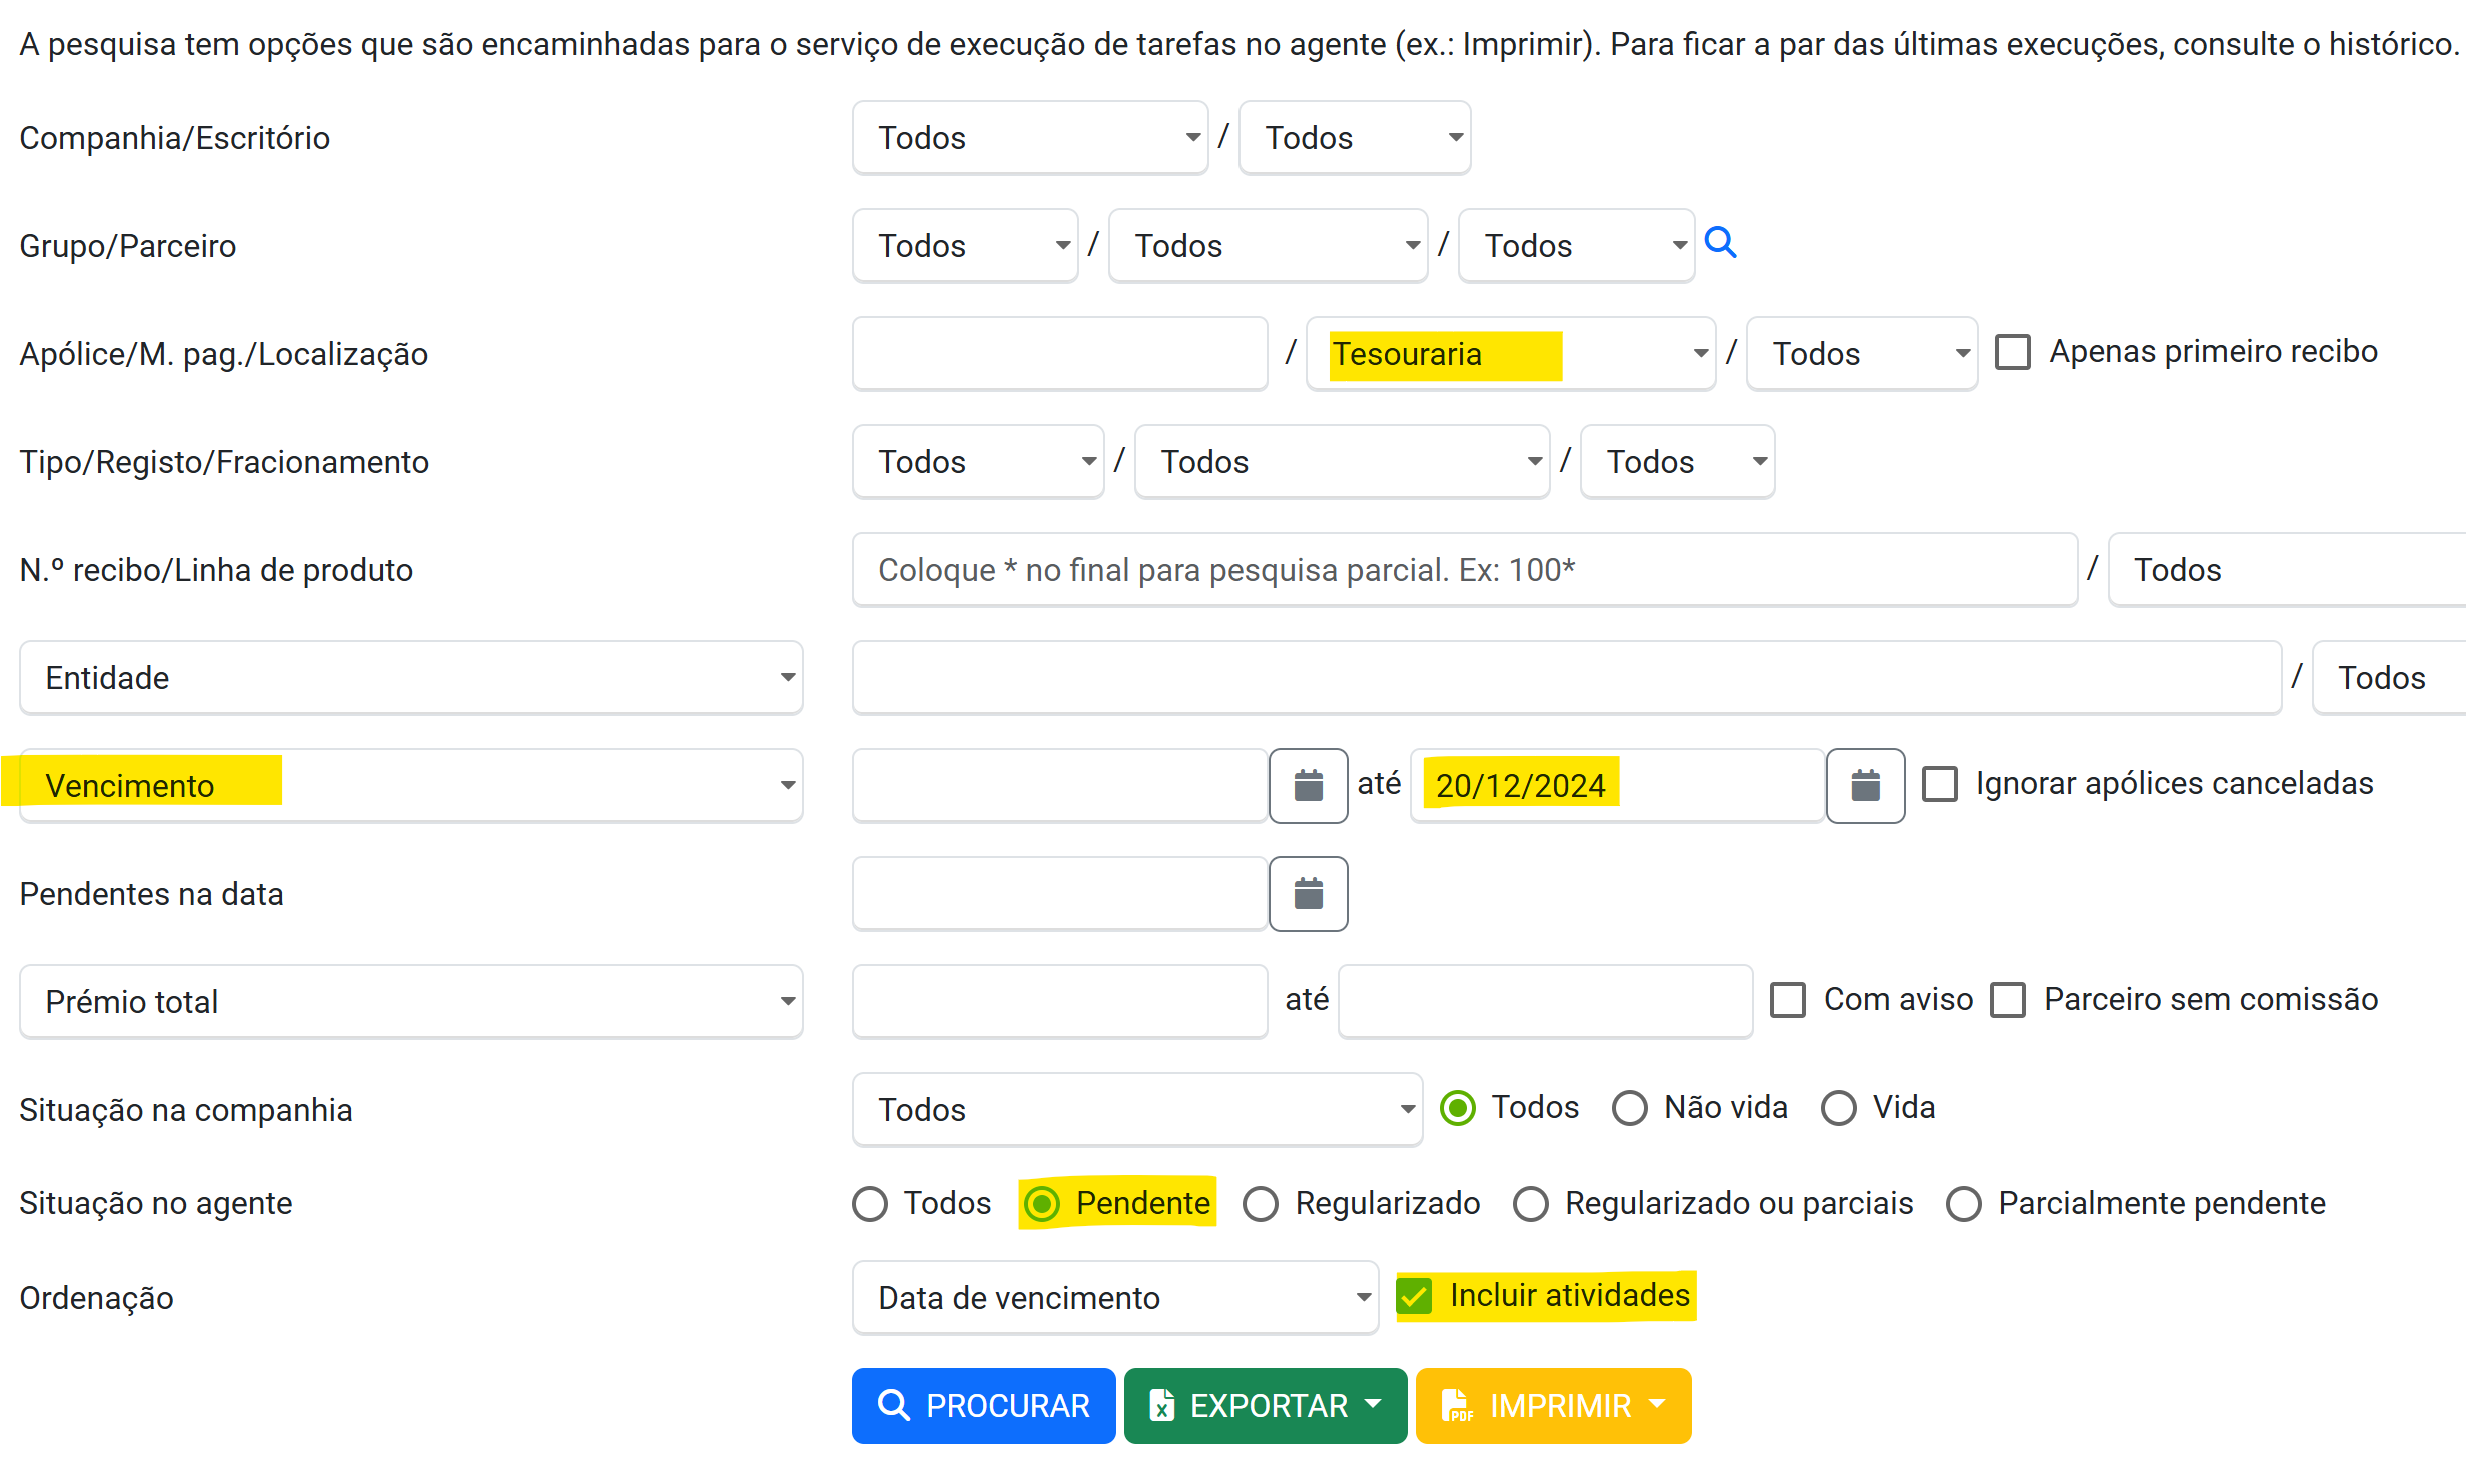Choose Parcialmente pendente radio option
This screenshot has height=1460, width=2466.
tap(1964, 1204)
